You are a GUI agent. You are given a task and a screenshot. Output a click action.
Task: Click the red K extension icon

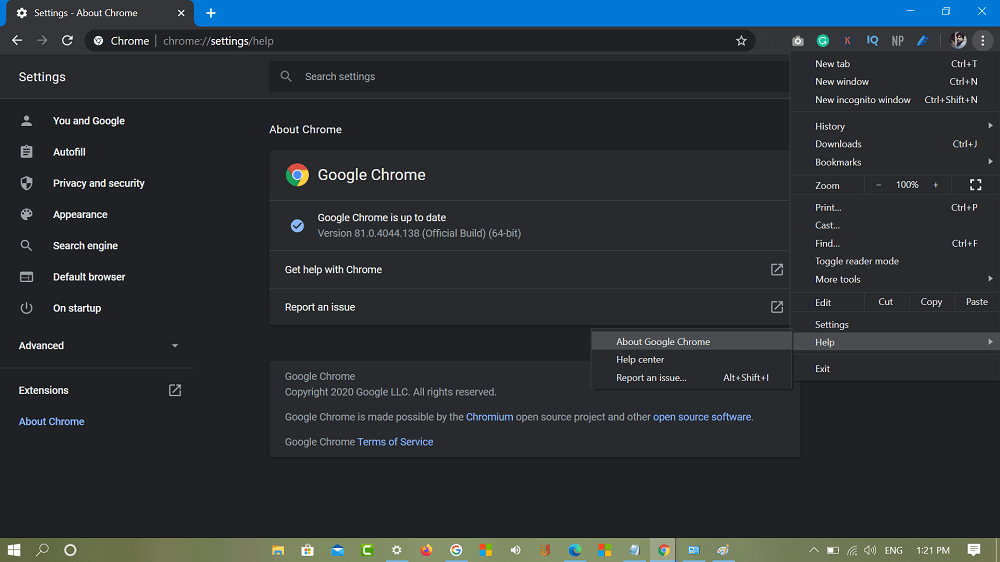pyautogui.click(x=847, y=41)
